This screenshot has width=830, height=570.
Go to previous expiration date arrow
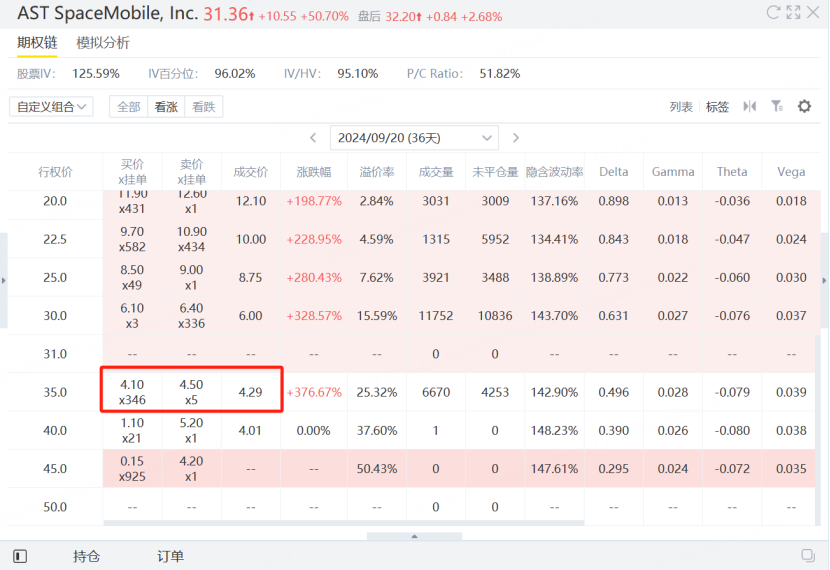tap(313, 138)
